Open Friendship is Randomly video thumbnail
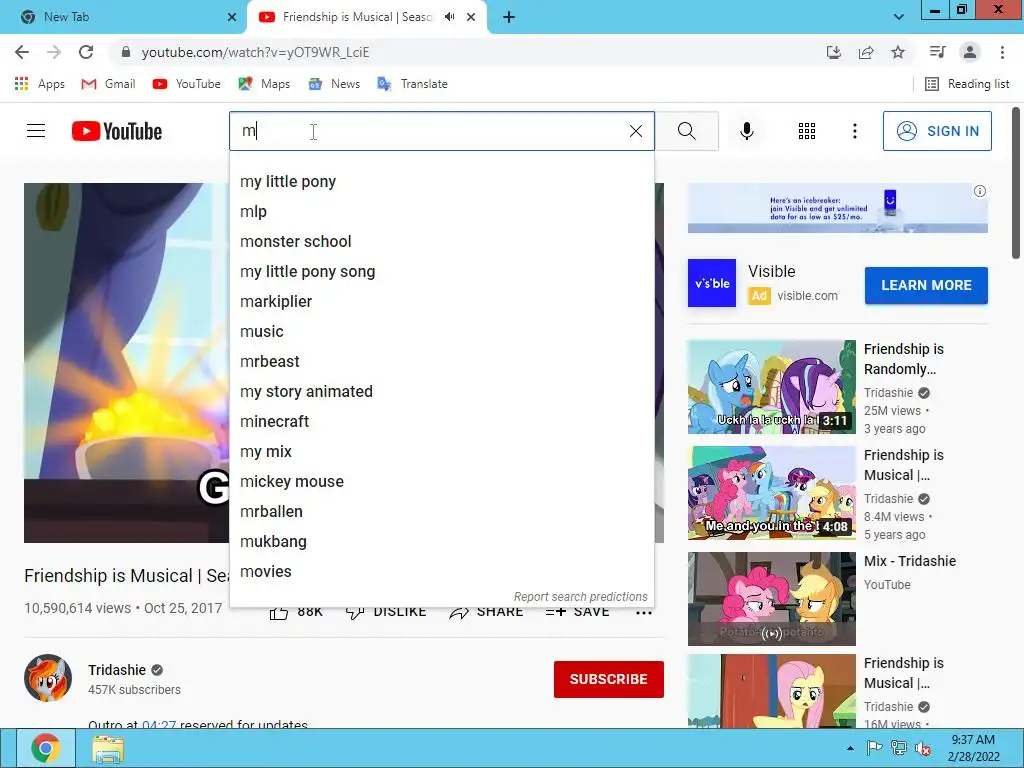The height and width of the screenshot is (768, 1024). coord(771,387)
